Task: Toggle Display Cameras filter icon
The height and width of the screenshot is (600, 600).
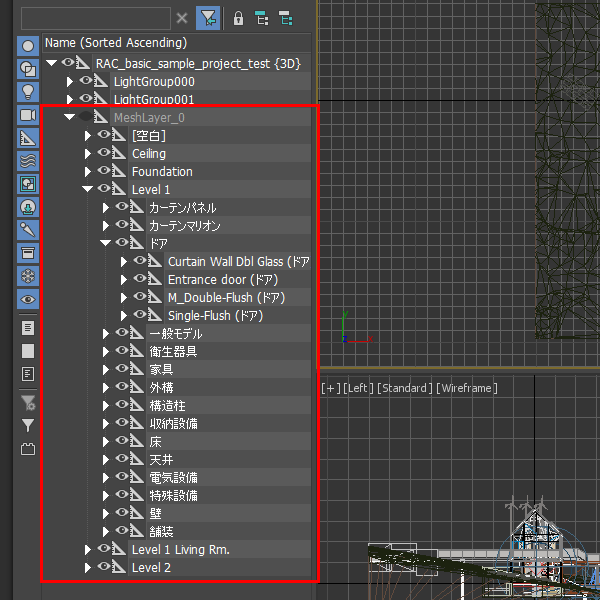Action: coord(28,115)
